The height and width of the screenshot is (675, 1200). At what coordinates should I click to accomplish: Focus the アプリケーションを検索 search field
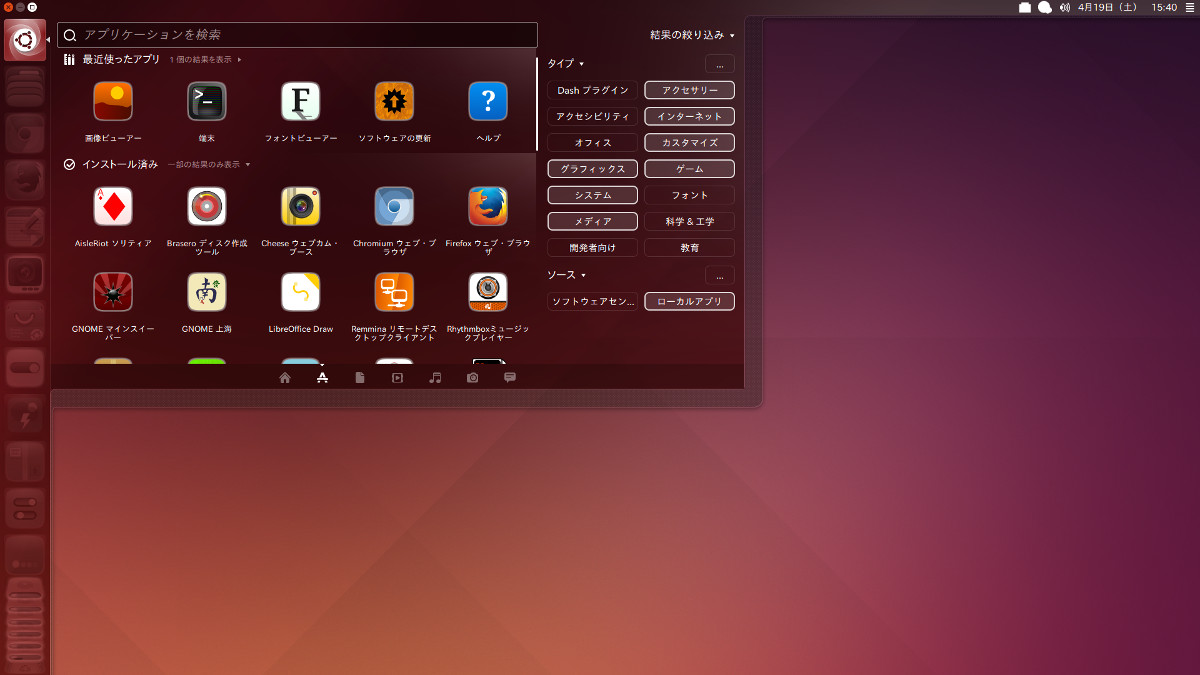point(298,35)
